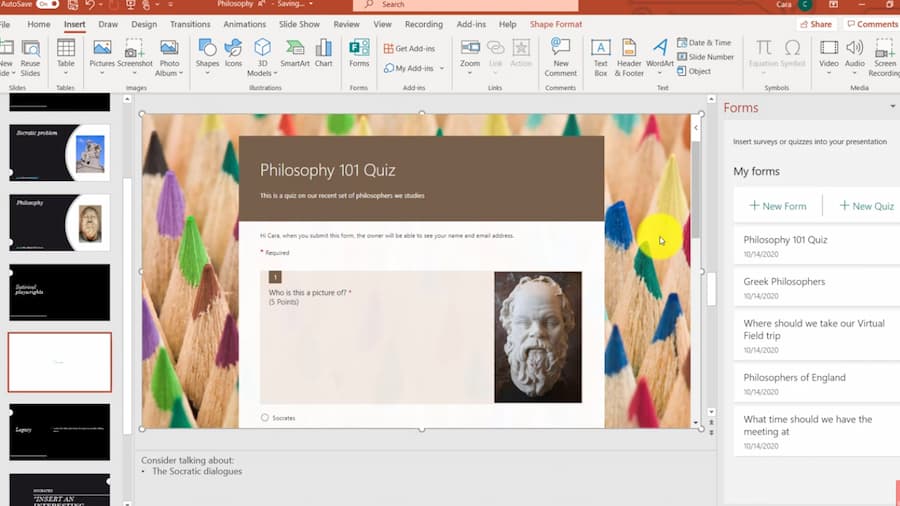Create a New Form
Viewport: 900px width, 506px height.
click(x=777, y=206)
